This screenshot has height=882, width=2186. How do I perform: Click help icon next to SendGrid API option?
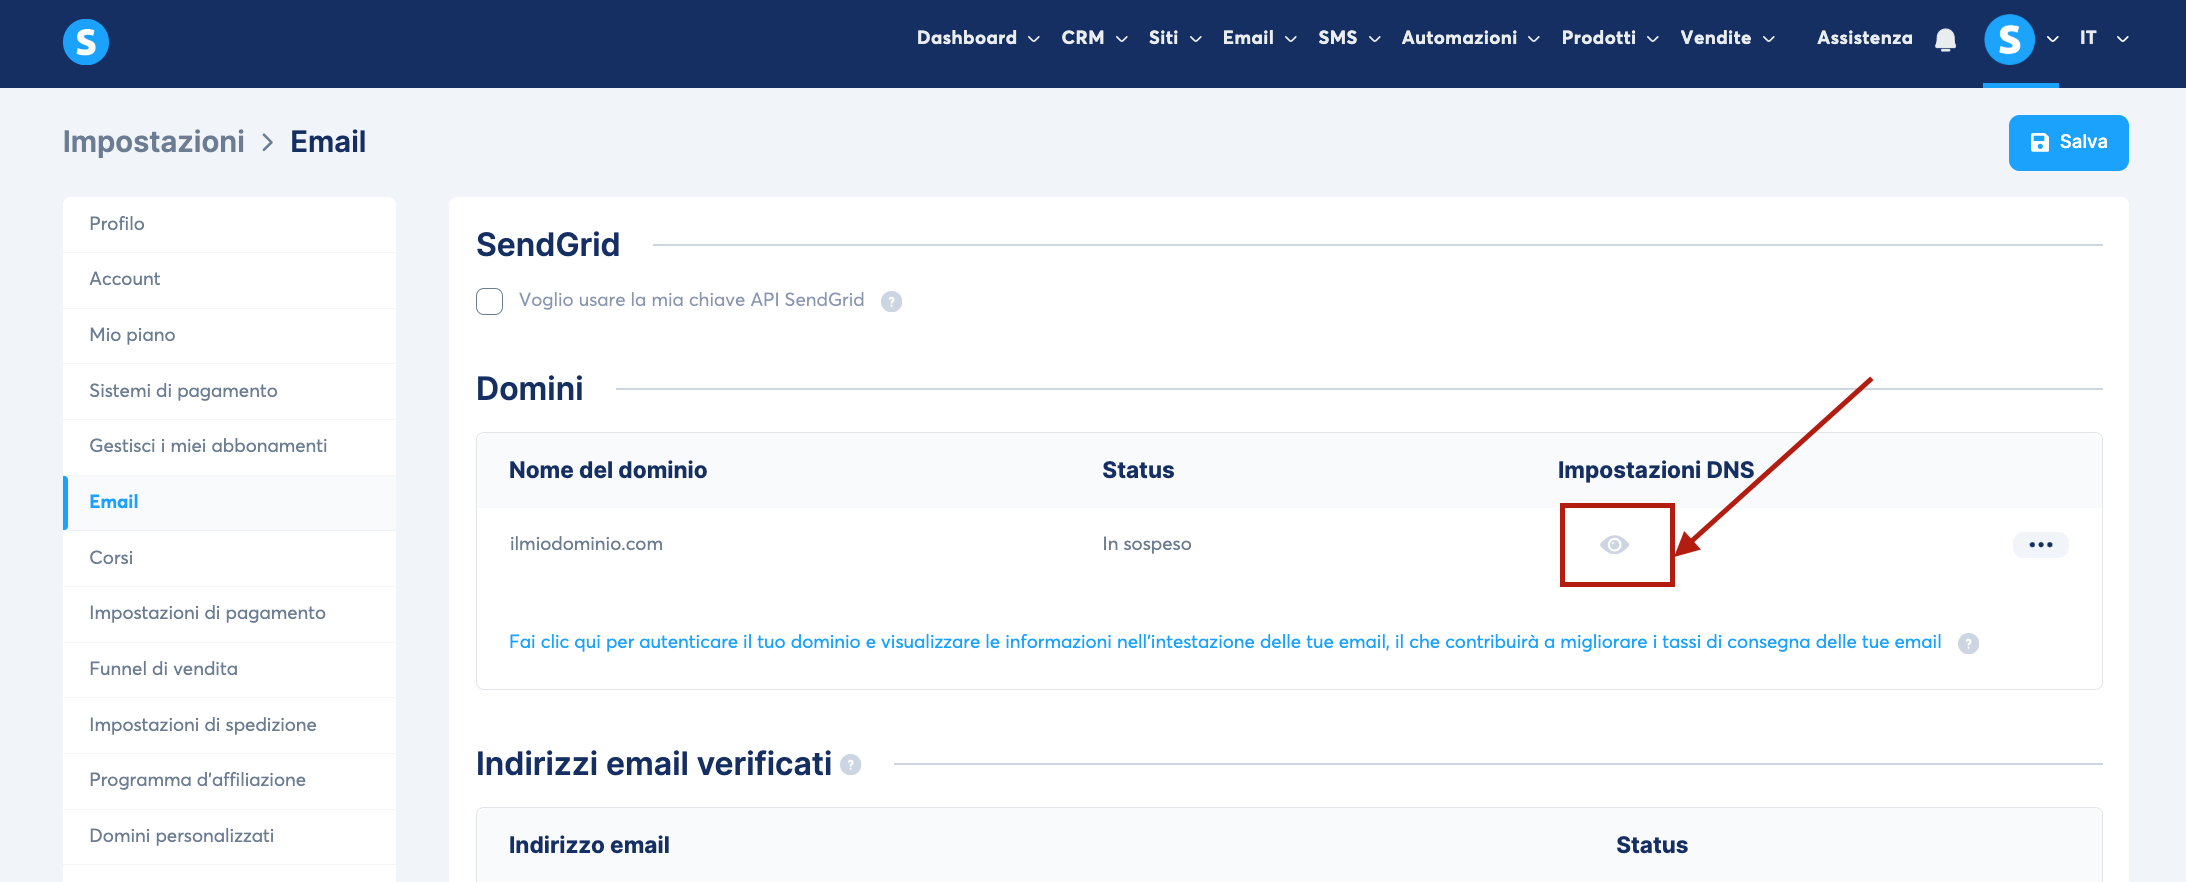(x=891, y=301)
